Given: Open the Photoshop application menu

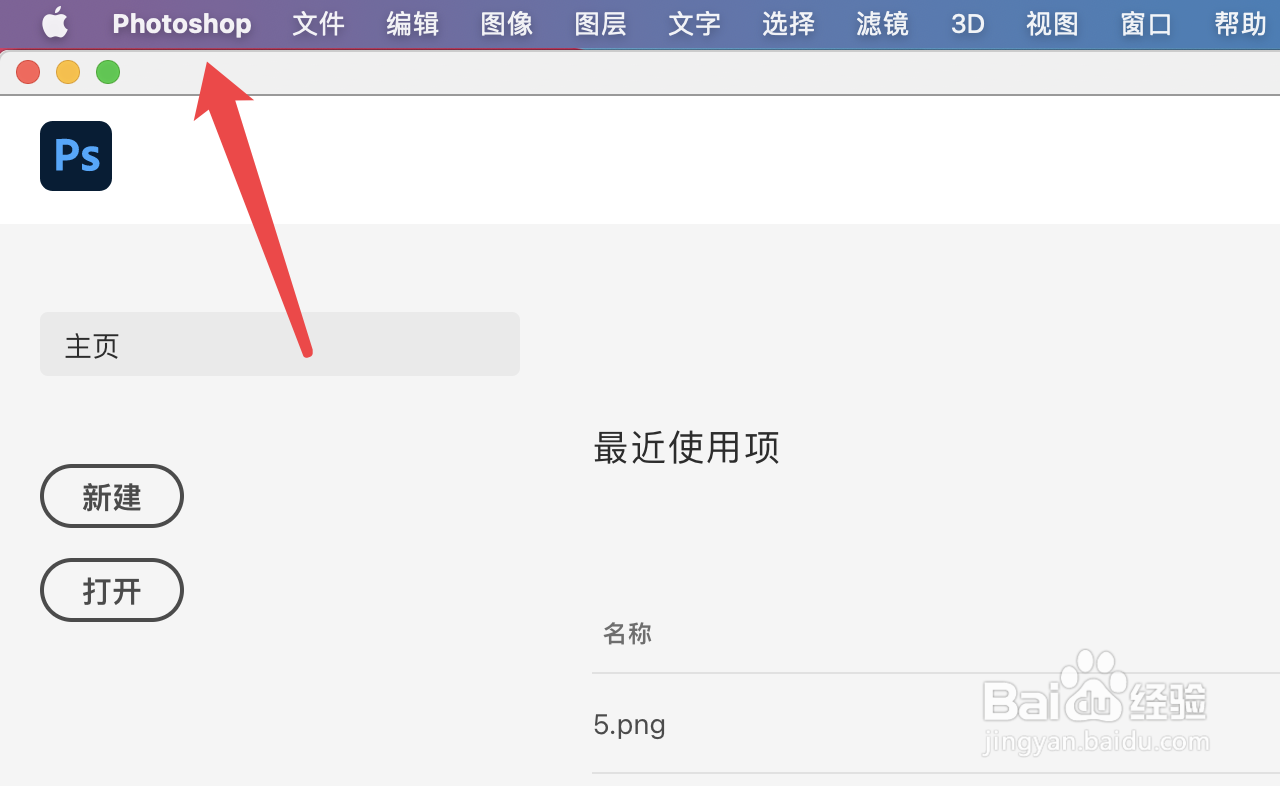Looking at the screenshot, I should coord(182,24).
